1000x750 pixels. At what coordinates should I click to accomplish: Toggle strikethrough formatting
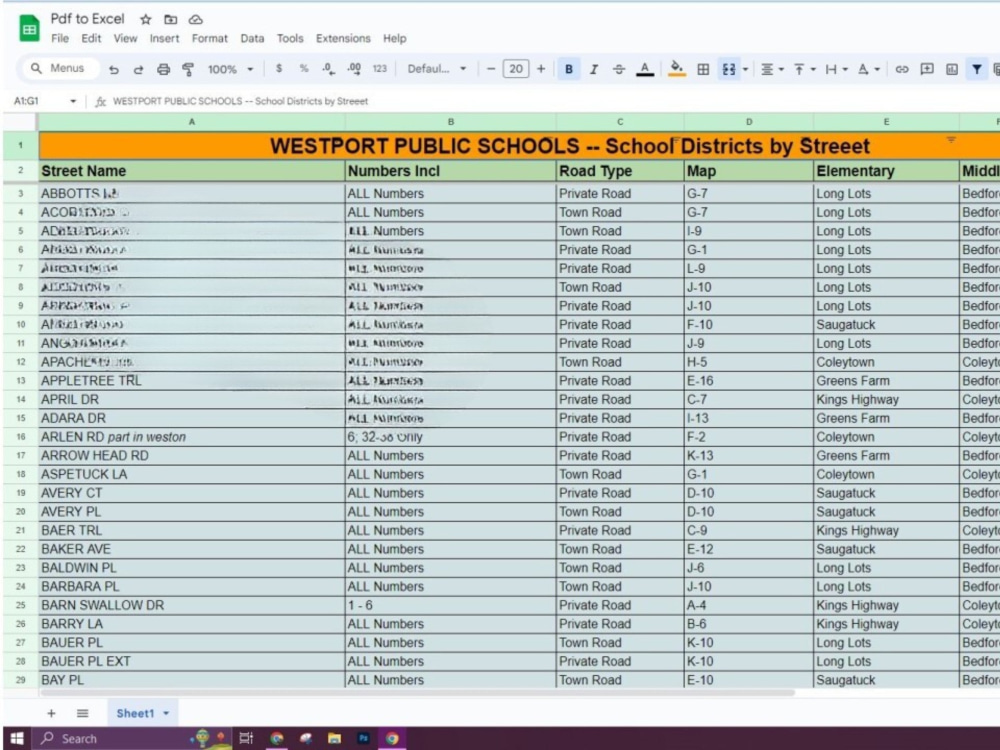pyautogui.click(x=619, y=69)
